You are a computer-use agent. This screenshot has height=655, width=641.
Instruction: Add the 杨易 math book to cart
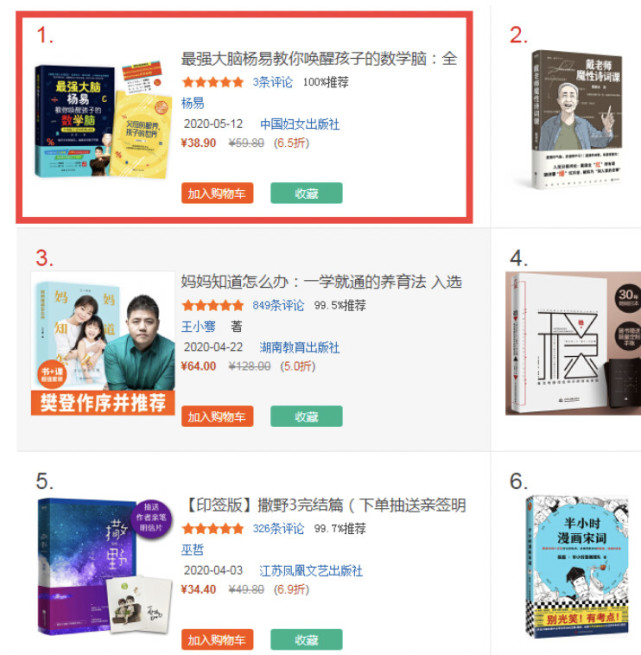217,193
